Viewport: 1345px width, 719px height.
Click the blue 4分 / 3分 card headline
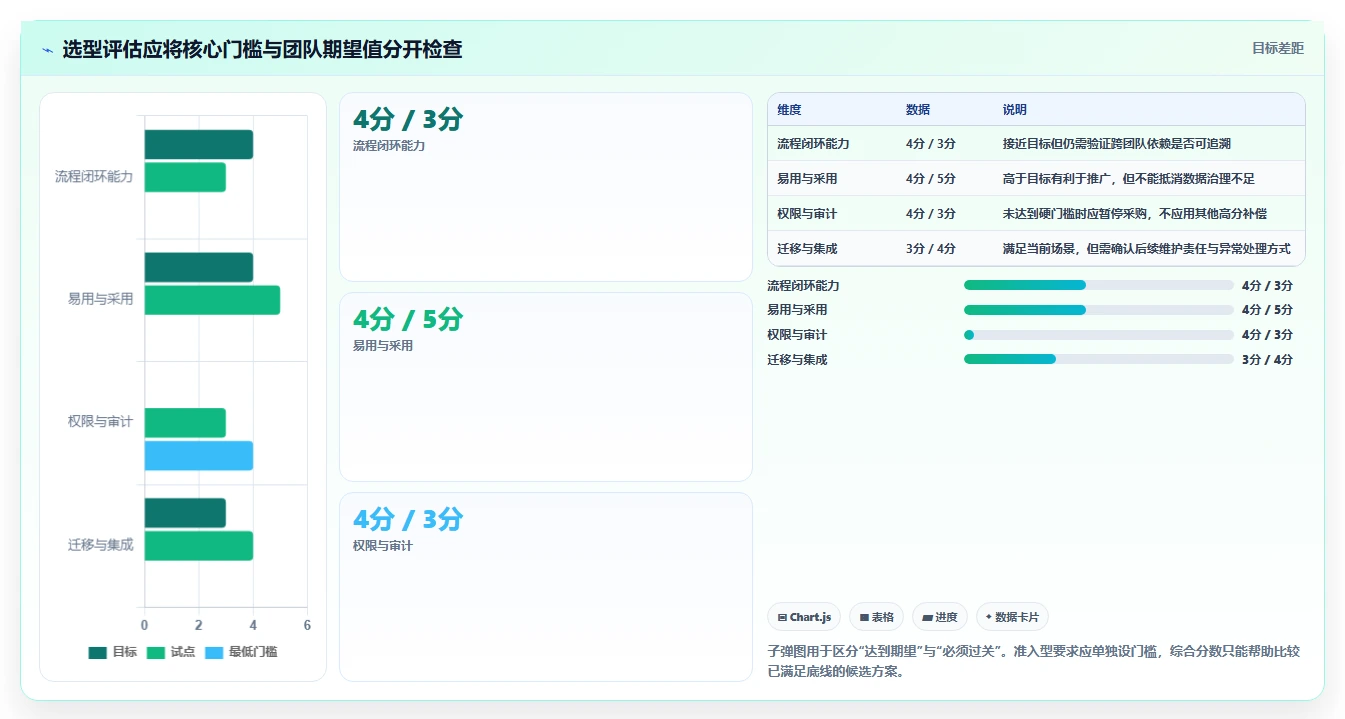pyautogui.click(x=408, y=520)
